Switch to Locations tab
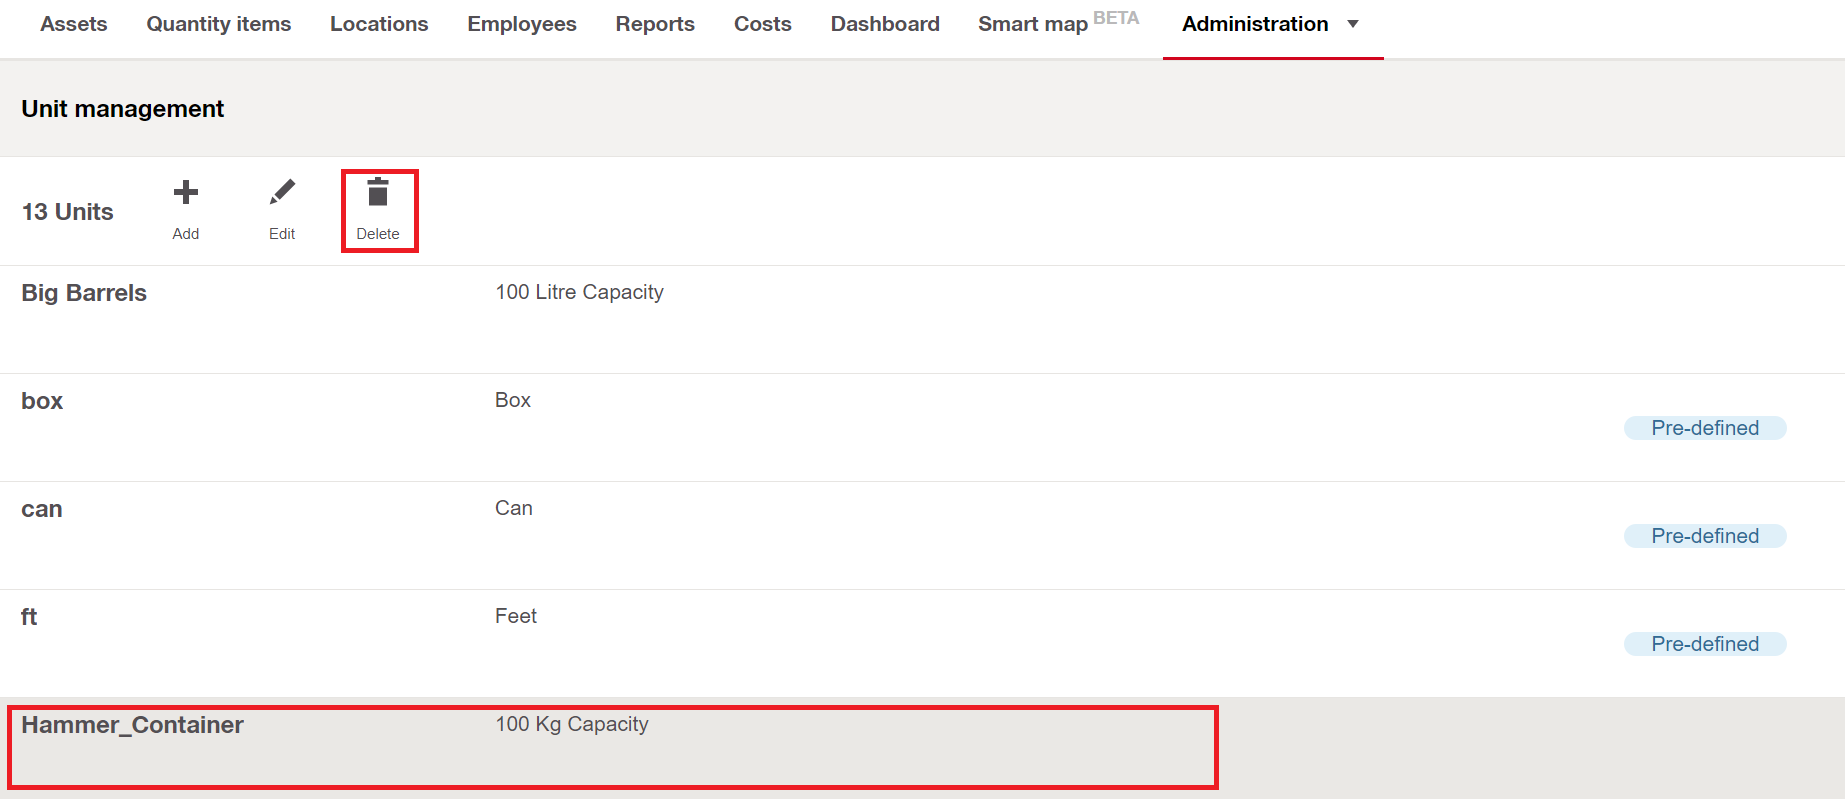The height and width of the screenshot is (799, 1845). 379,24
